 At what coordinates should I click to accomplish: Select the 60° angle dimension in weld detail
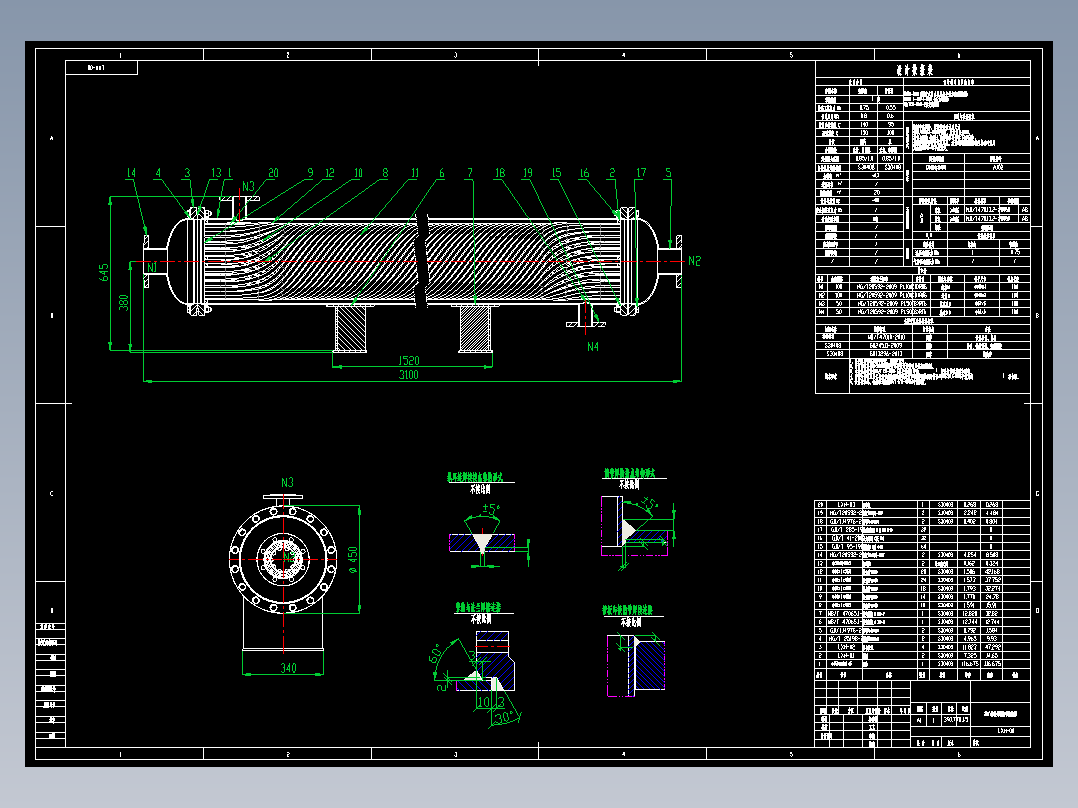435,654
